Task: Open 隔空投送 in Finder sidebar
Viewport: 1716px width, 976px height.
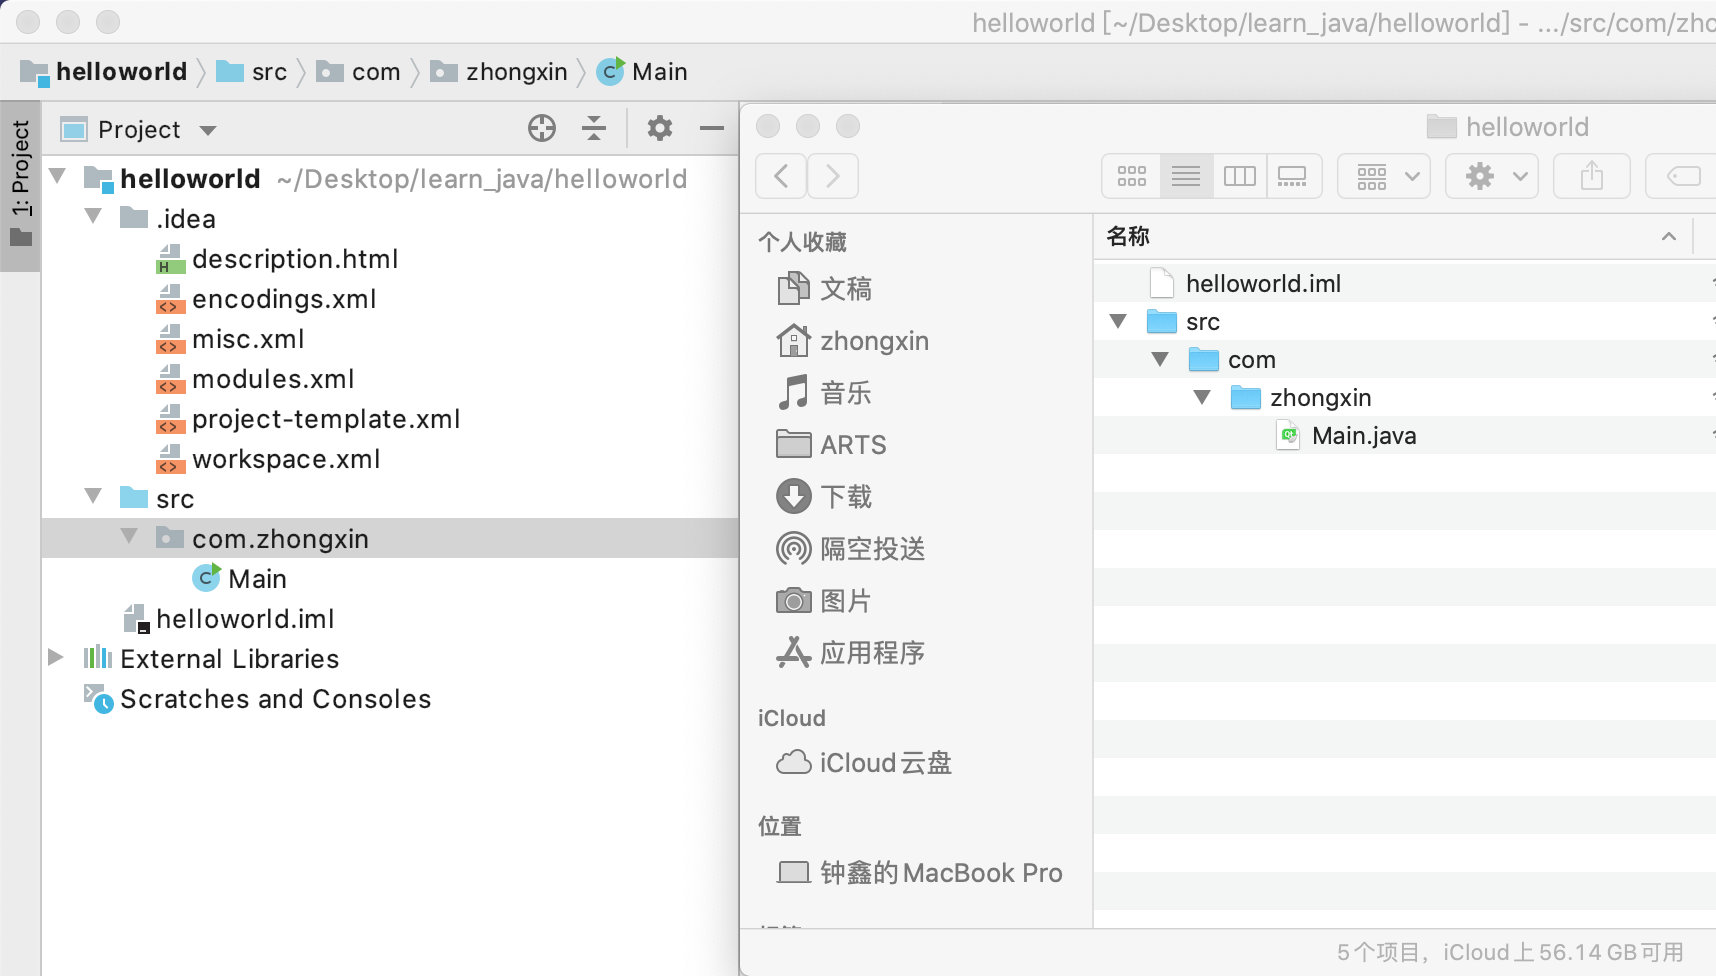Action: coord(851,549)
